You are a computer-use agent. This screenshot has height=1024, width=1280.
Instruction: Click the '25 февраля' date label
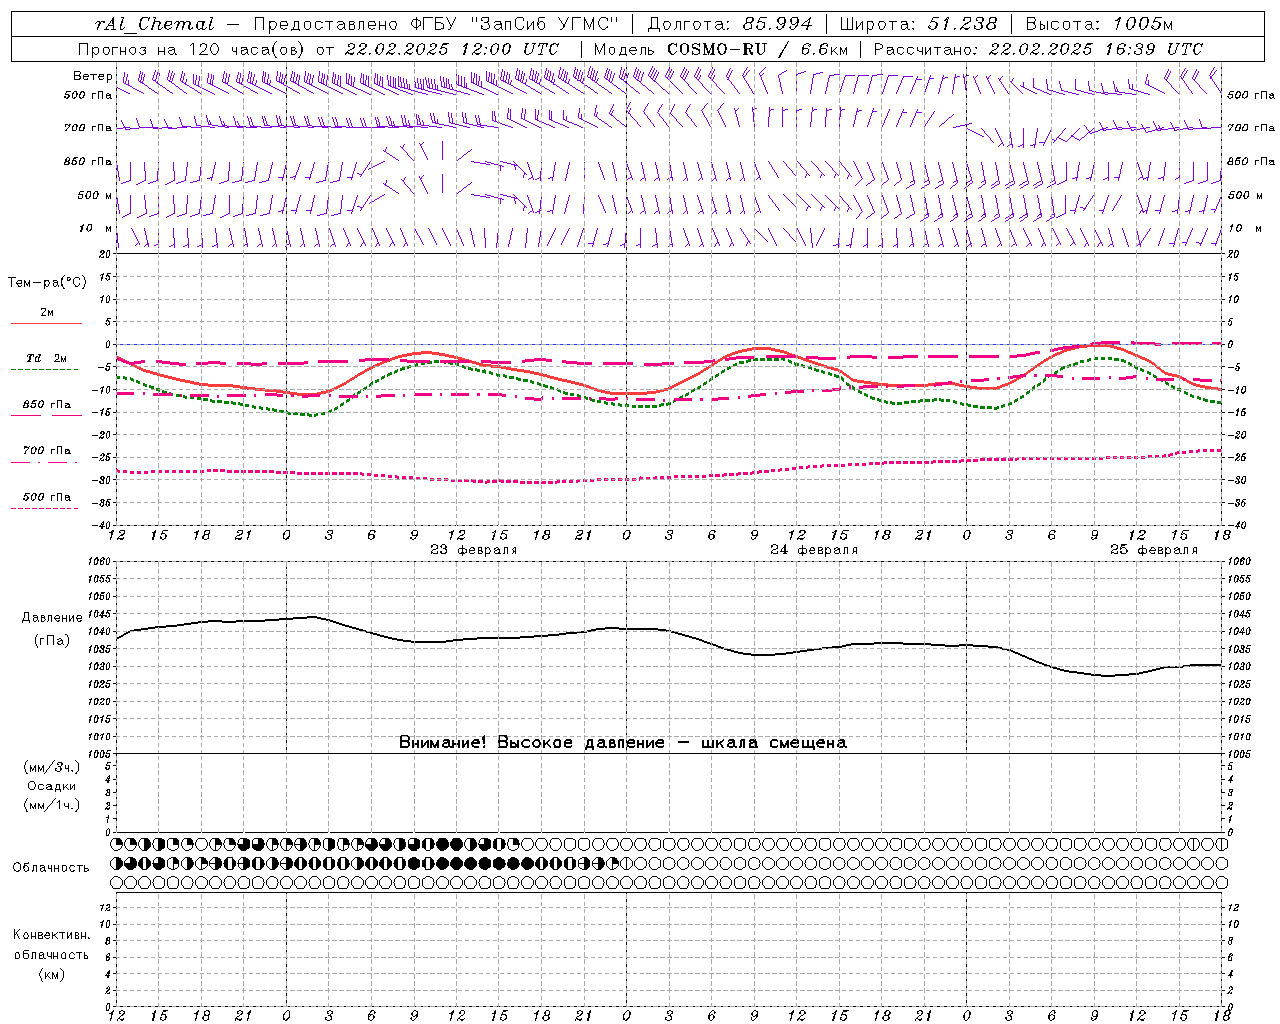pyautogui.click(x=1154, y=550)
